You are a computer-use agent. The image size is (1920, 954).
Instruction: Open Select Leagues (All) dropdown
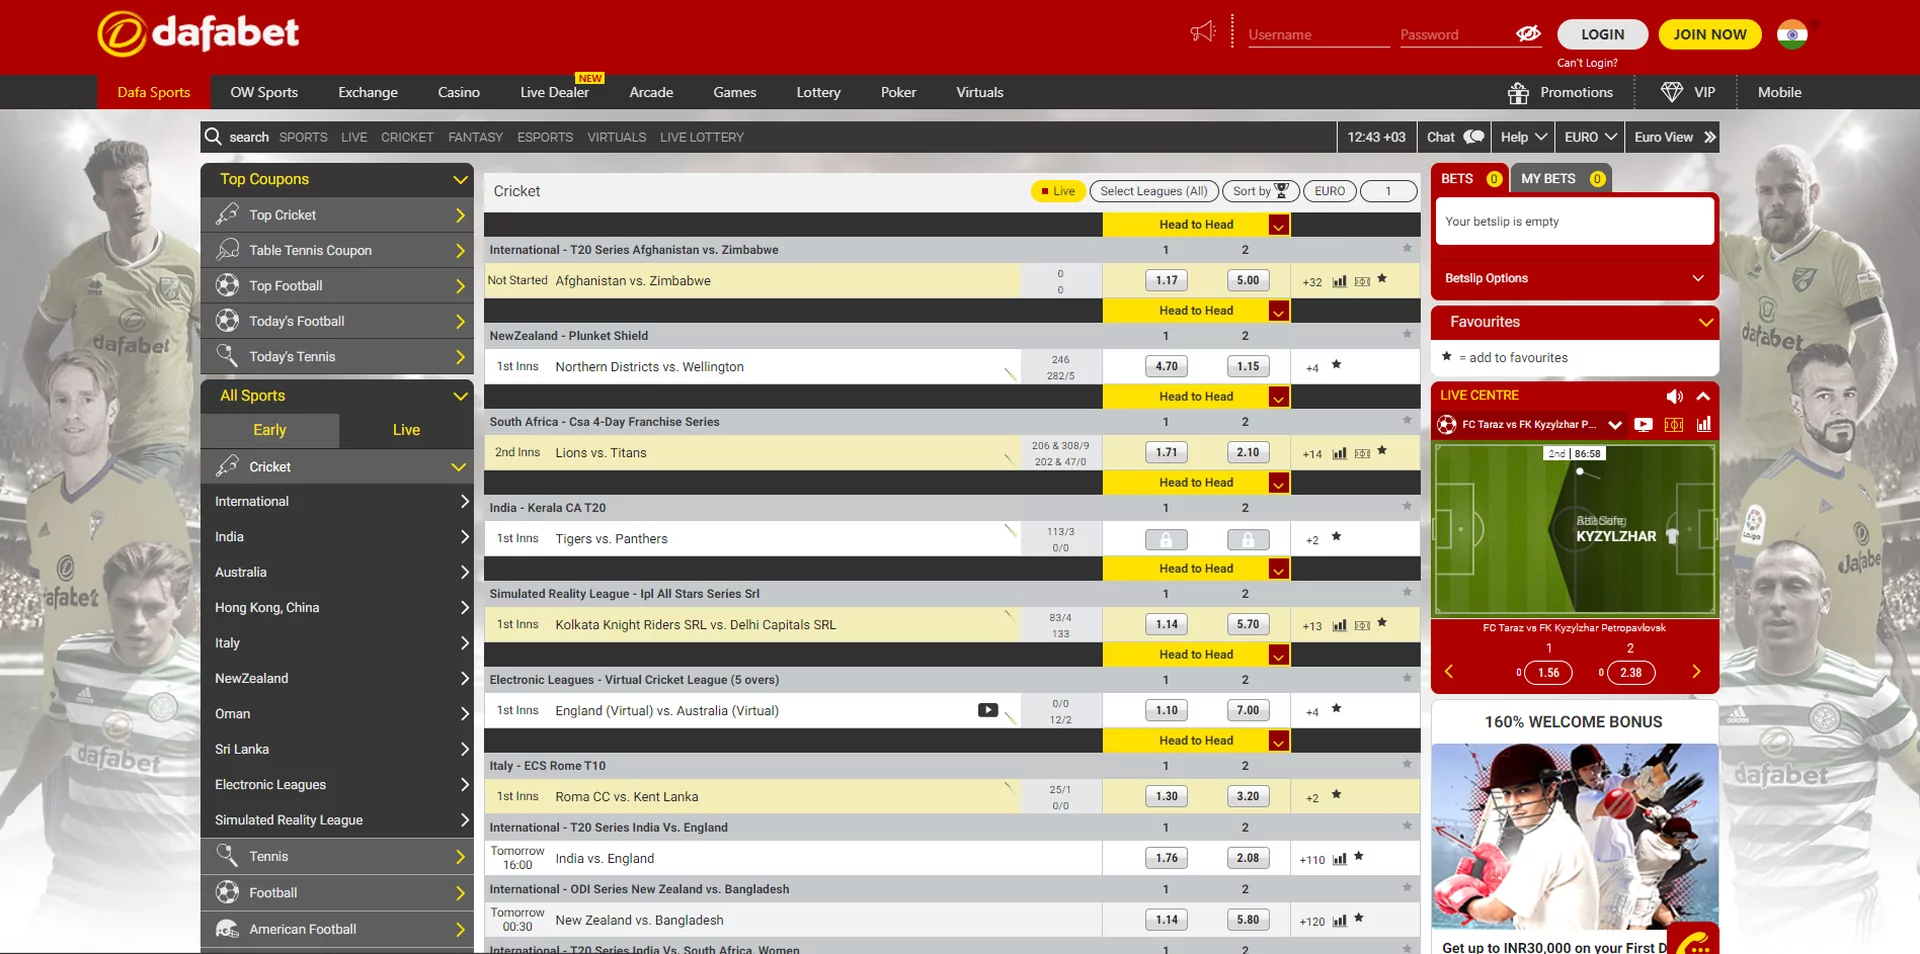[x=1153, y=191]
